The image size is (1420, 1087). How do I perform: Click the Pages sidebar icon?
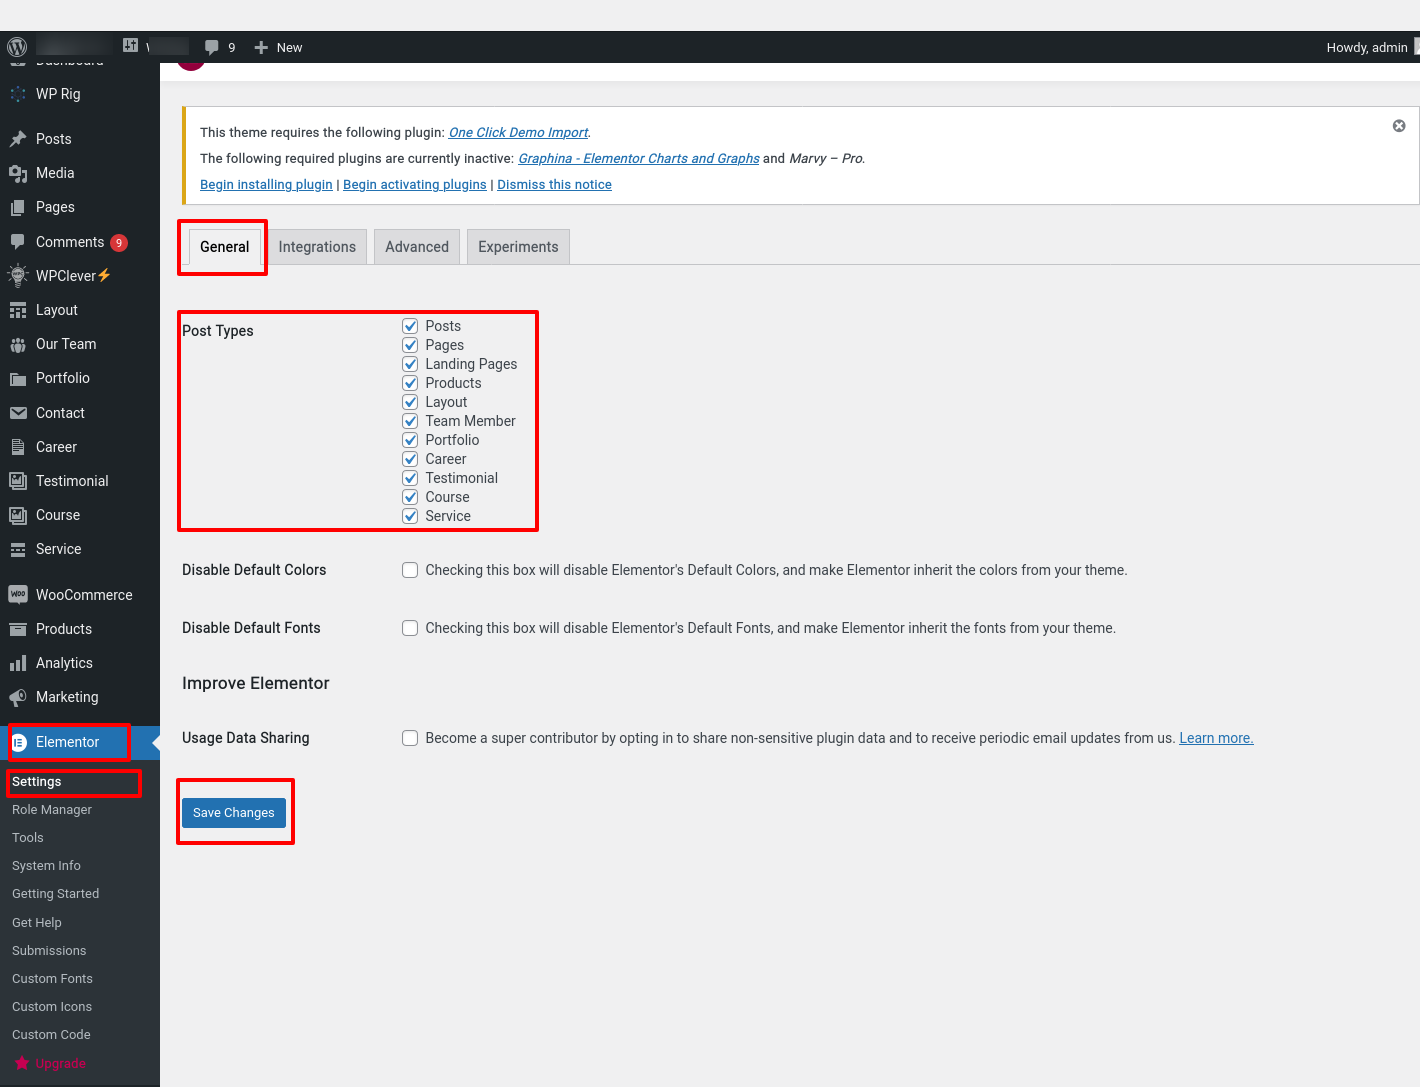pyautogui.click(x=18, y=207)
